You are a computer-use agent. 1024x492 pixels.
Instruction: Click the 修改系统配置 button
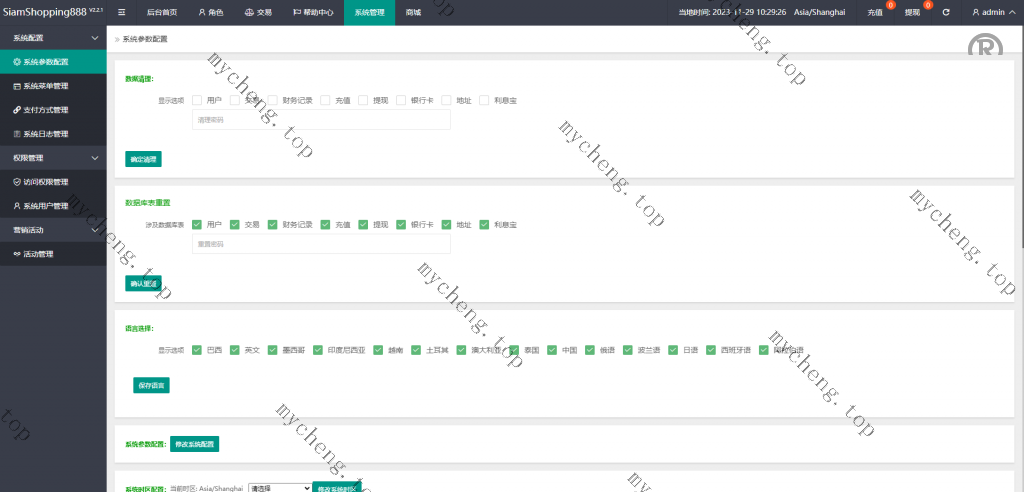tap(194, 444)
